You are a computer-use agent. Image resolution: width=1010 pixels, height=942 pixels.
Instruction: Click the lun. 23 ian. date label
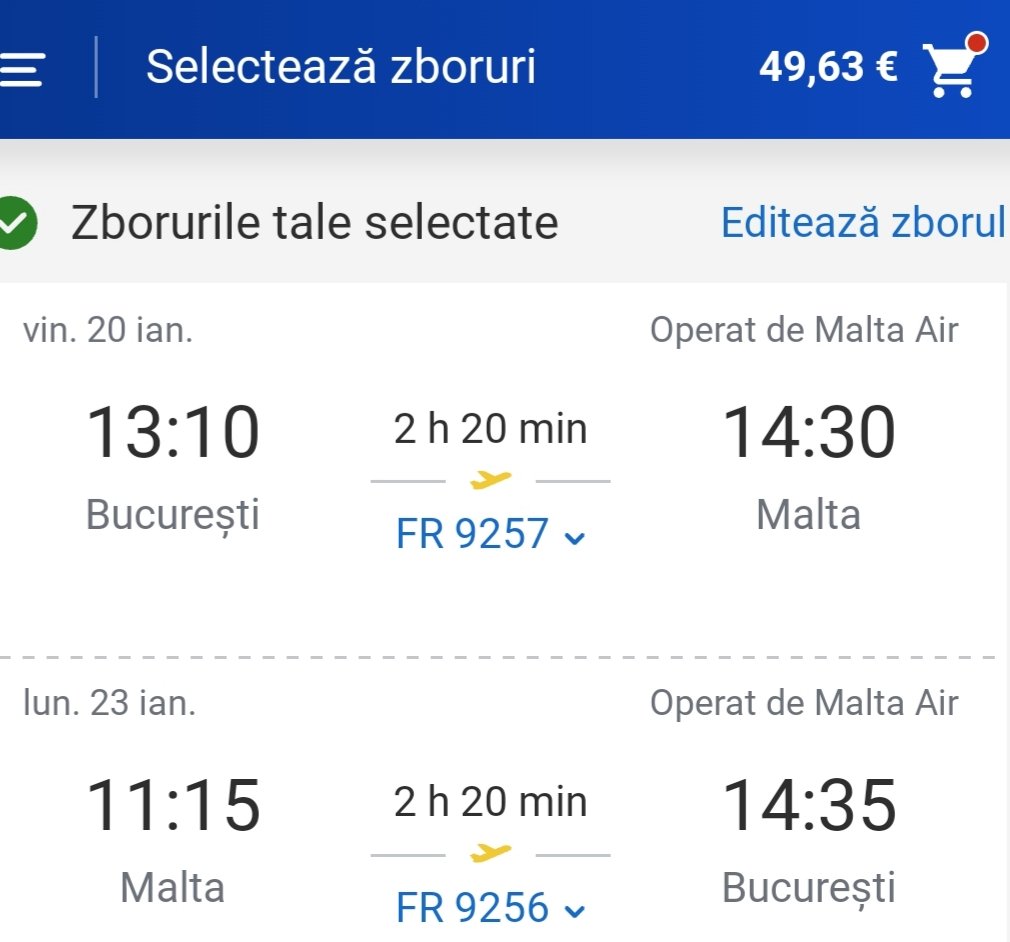(x=110, y=703)
